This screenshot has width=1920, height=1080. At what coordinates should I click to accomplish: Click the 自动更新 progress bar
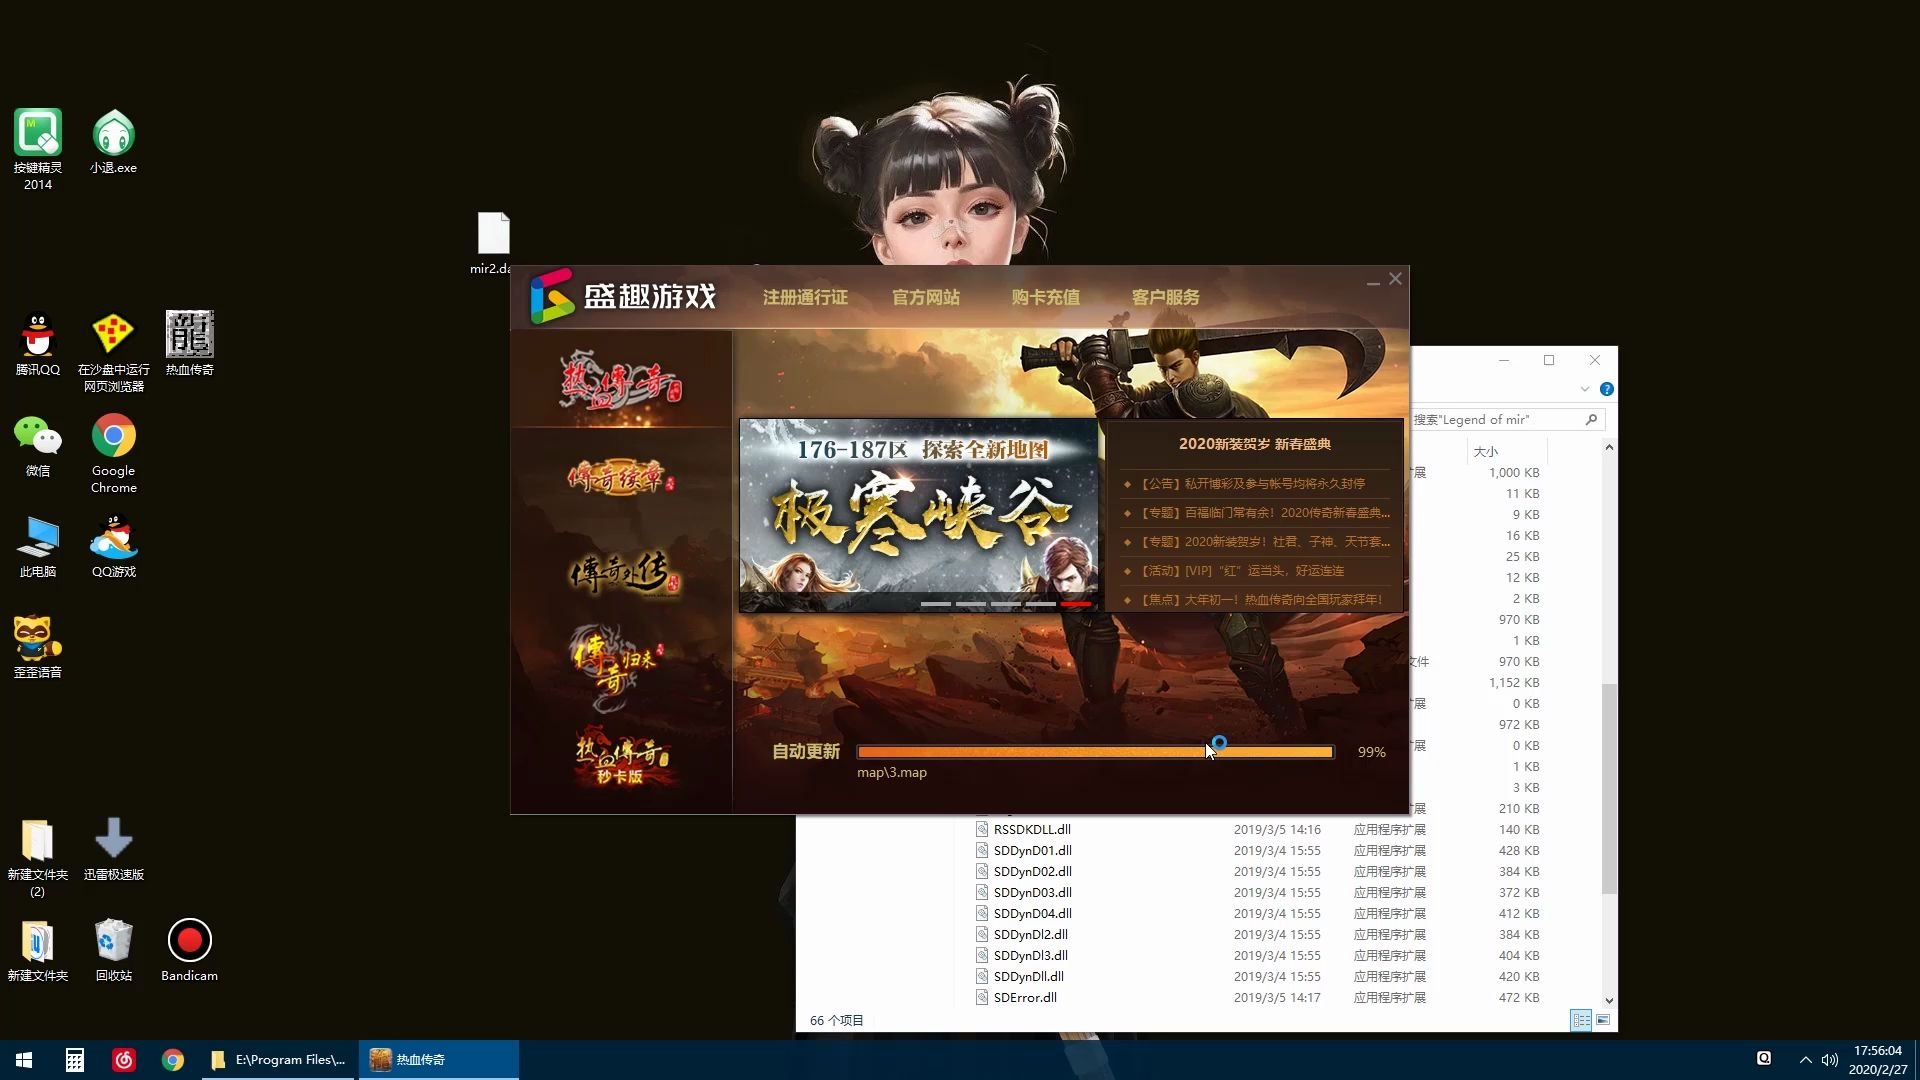tap(1095, 752)
